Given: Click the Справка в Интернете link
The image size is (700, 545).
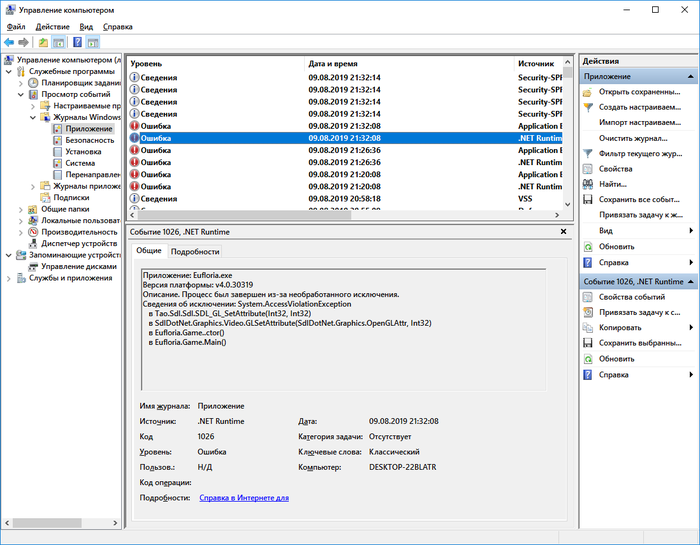Looking at the screenshot, I should pyautogui.click(x=243, y=497).
